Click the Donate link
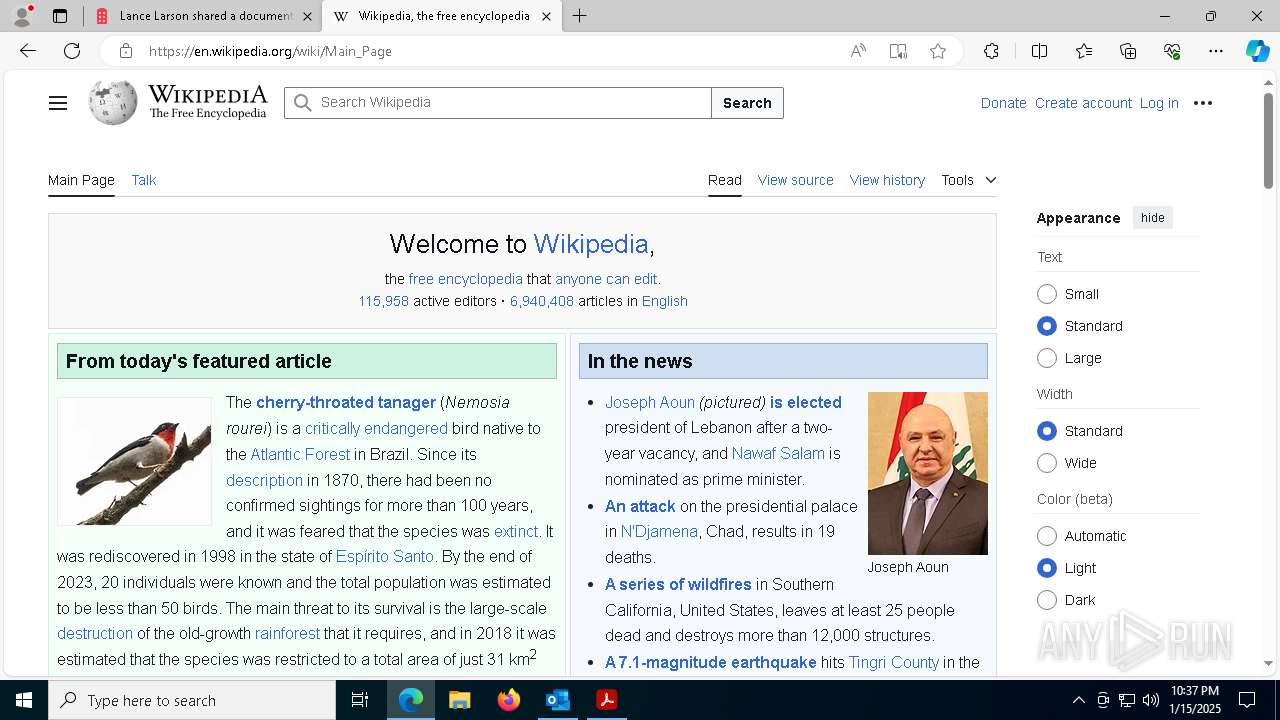This screenshot has height=720, width=1280. (x=1003, y=103)
